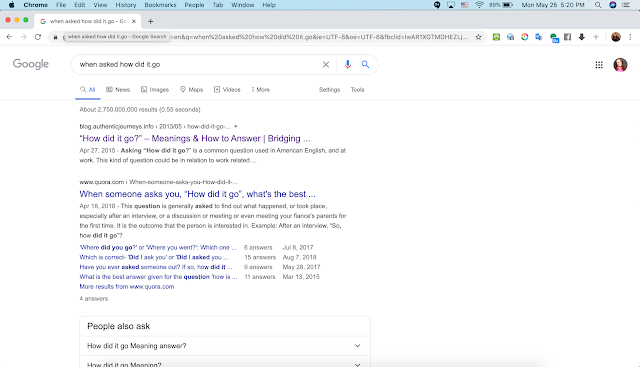Click the Google logo

coord(31,64)
